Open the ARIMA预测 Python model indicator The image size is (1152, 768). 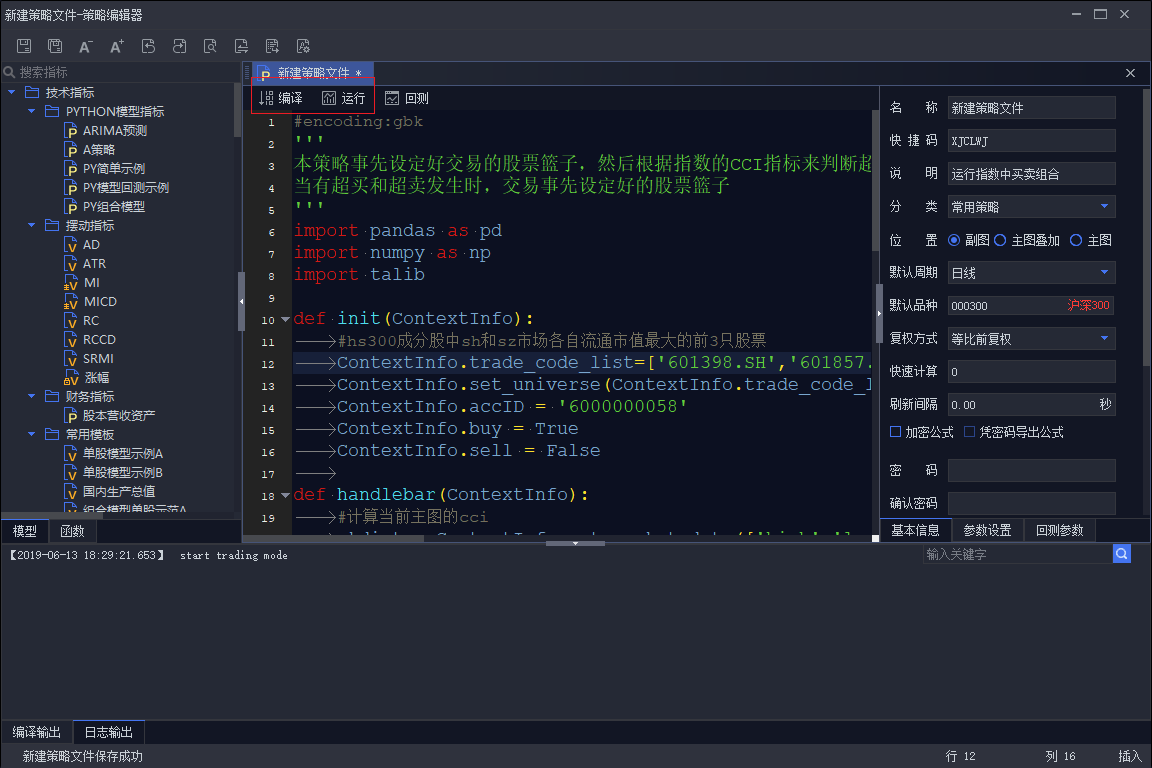114,131
